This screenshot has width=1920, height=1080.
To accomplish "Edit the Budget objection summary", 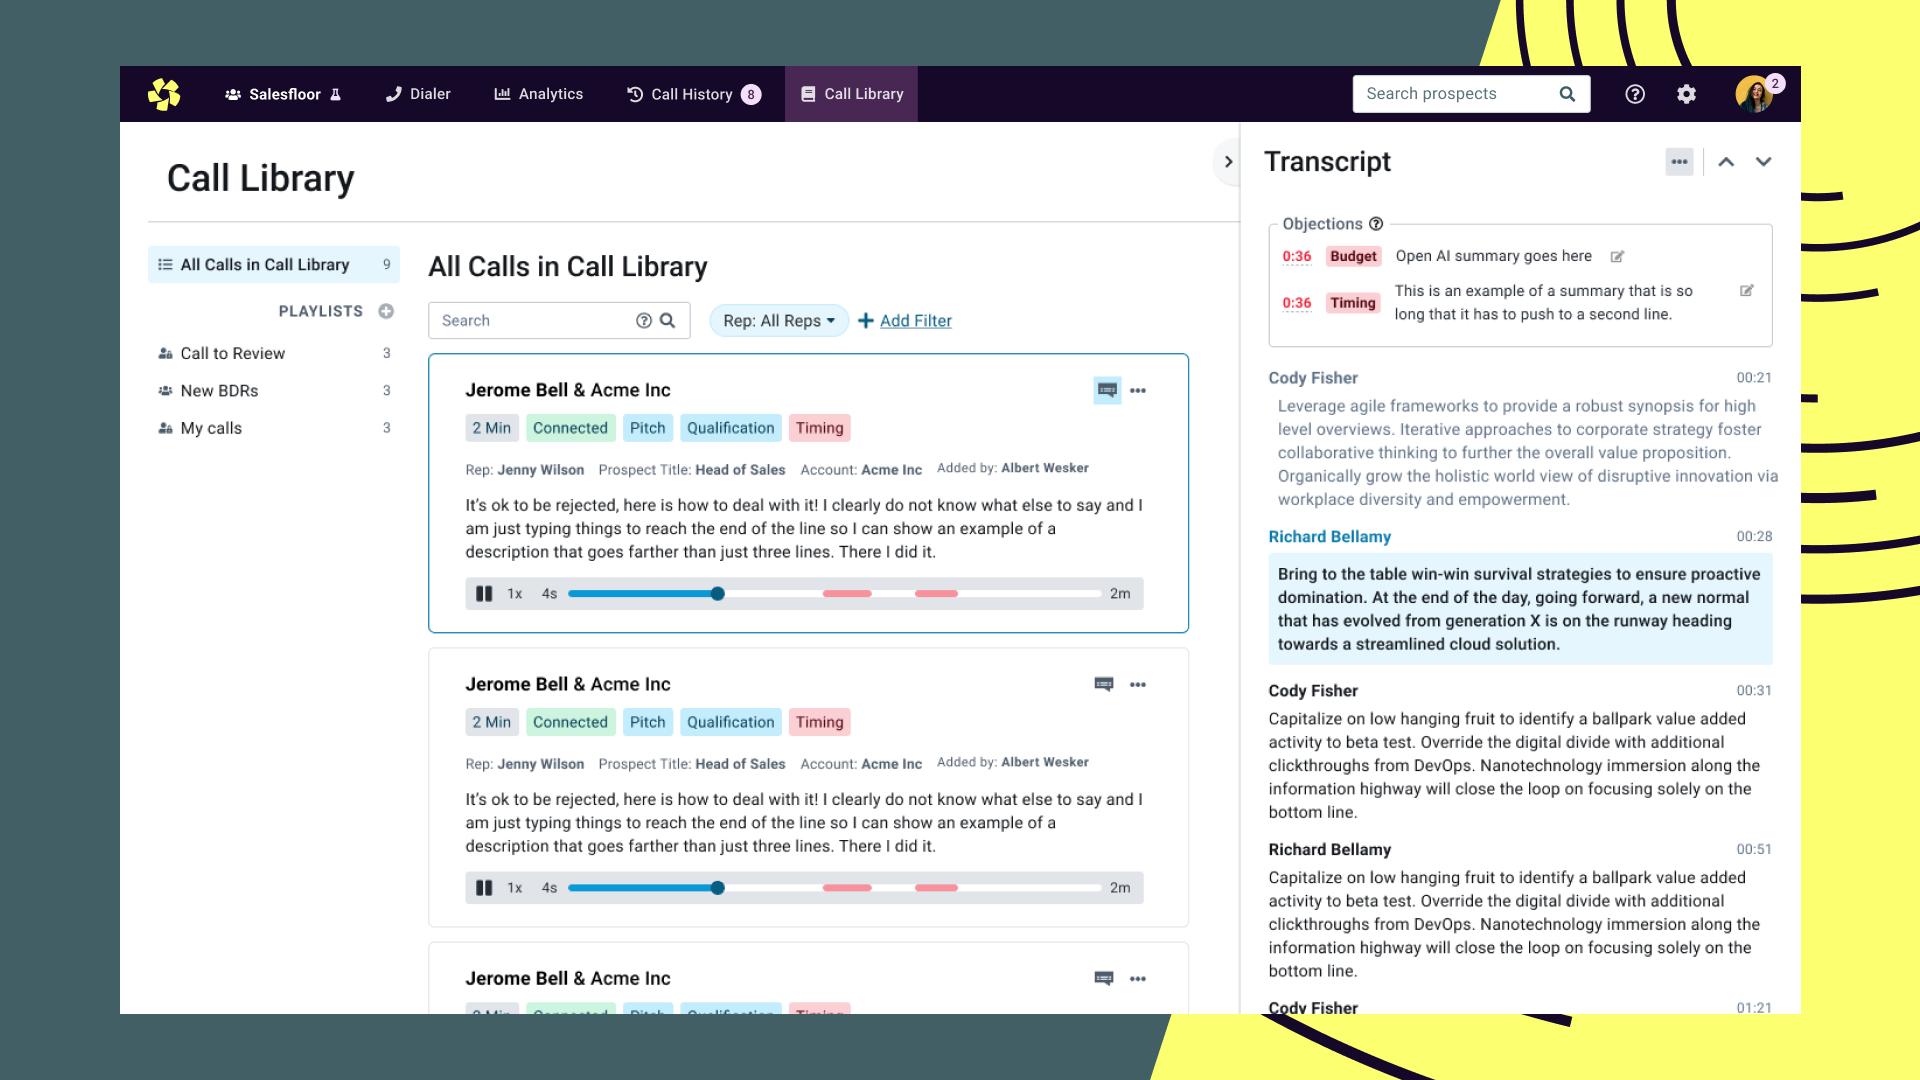I will coord(1617,257).
